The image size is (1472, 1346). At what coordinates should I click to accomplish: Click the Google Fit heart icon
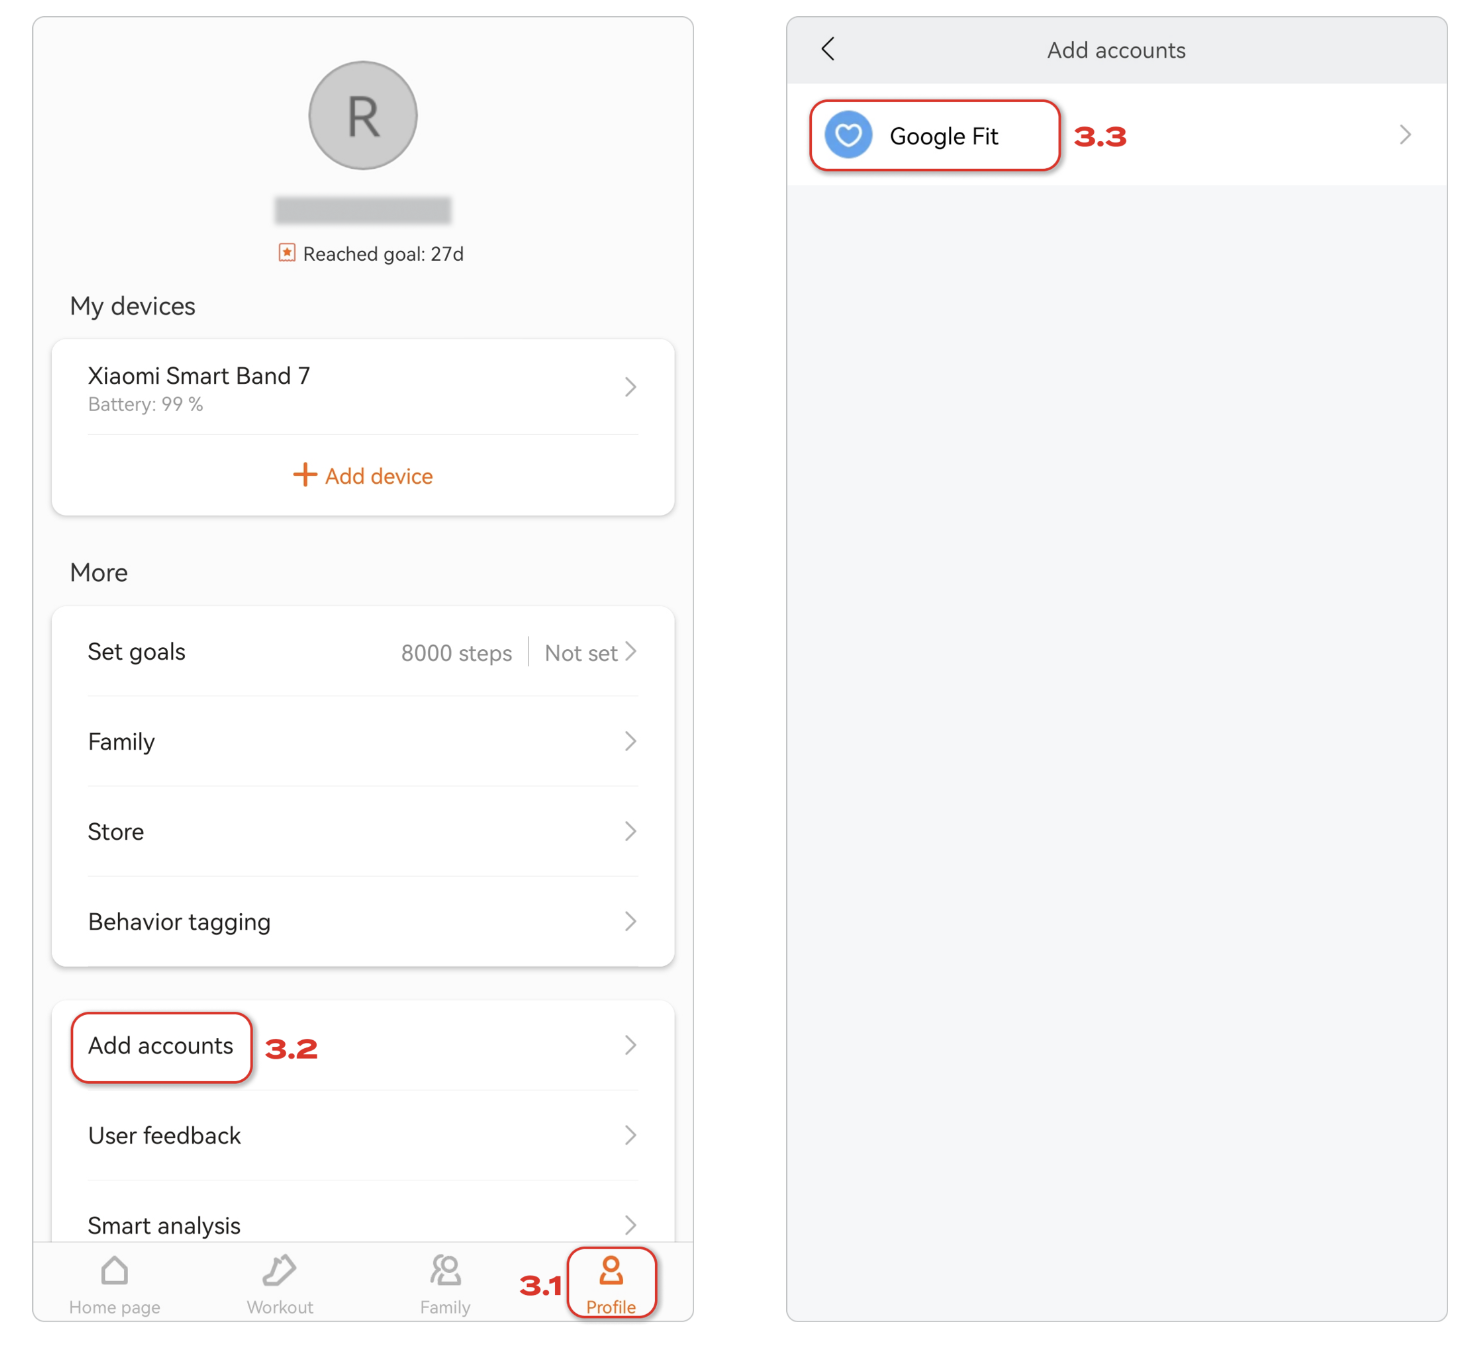pyautogui.click(x=848, y=135)
